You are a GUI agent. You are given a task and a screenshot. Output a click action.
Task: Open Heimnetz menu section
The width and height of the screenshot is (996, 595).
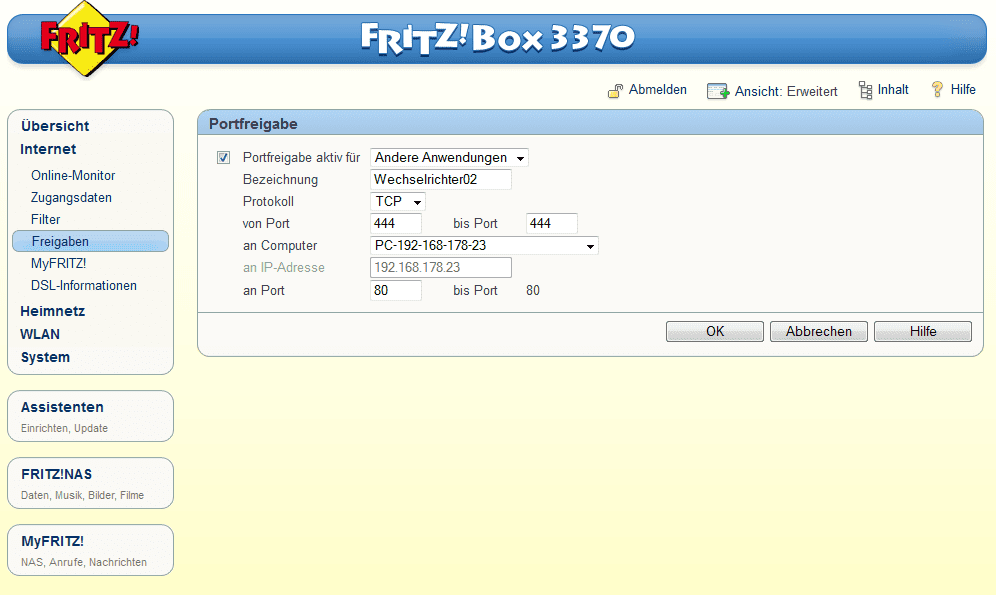(x=53, y=311)
